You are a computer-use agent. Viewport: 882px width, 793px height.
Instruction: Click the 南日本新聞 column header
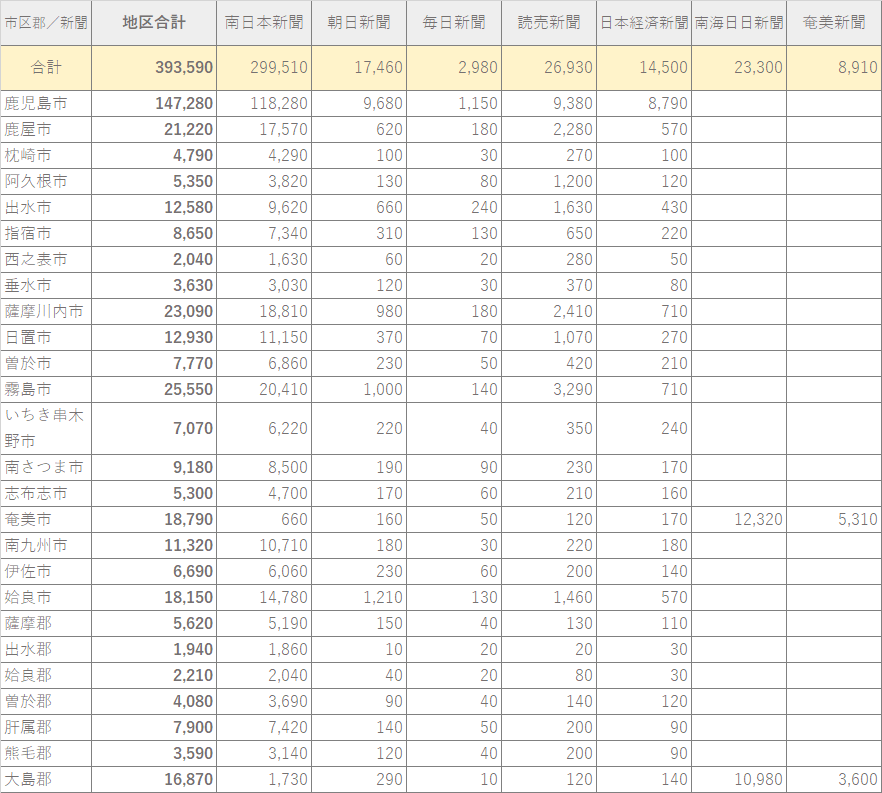264,22
